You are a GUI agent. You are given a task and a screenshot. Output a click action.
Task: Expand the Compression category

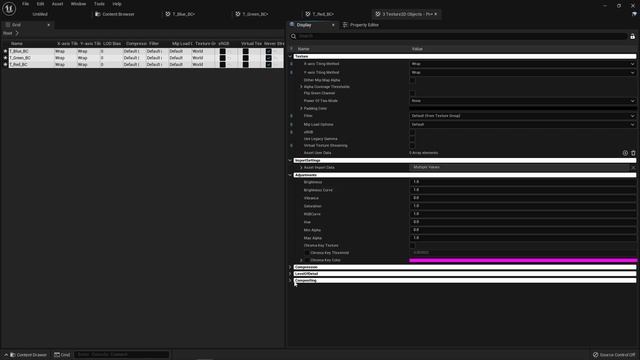(290, 267)
